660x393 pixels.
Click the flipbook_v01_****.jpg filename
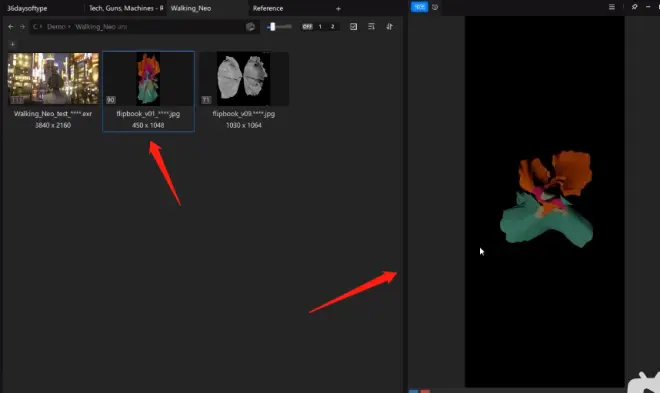click(x=148, y=114)
